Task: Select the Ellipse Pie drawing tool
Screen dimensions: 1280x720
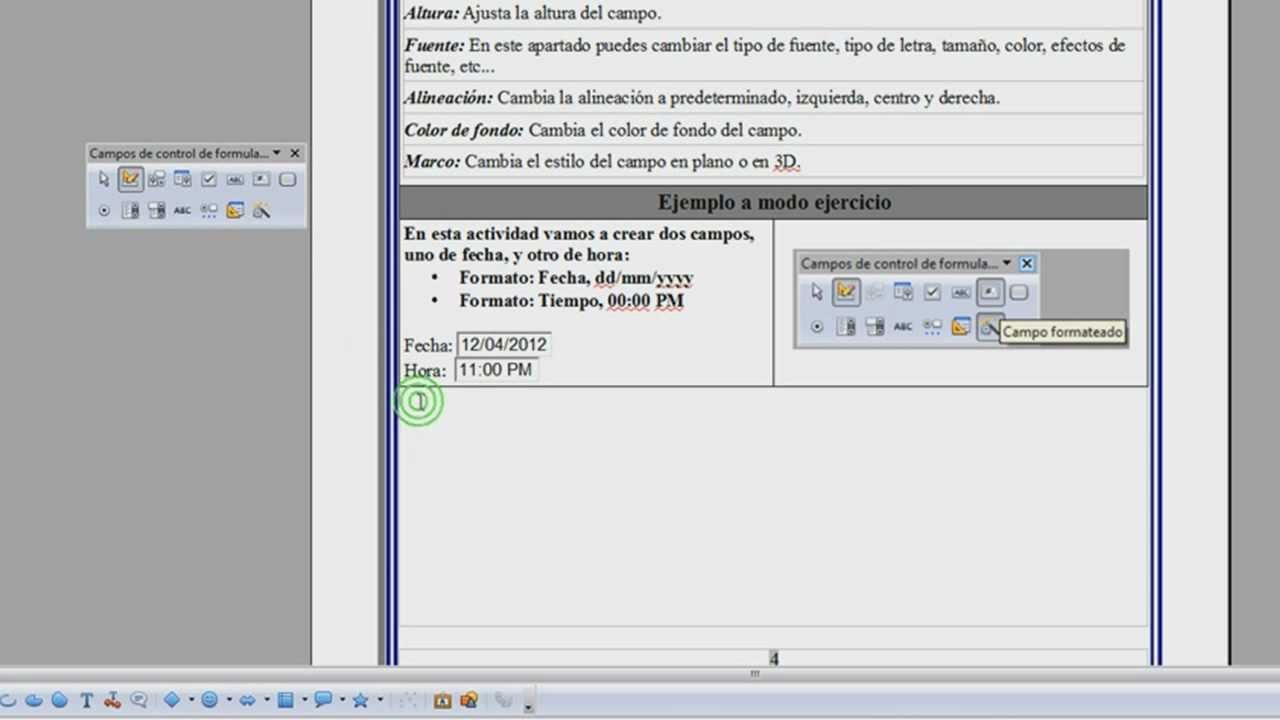Action: point(34,700)
